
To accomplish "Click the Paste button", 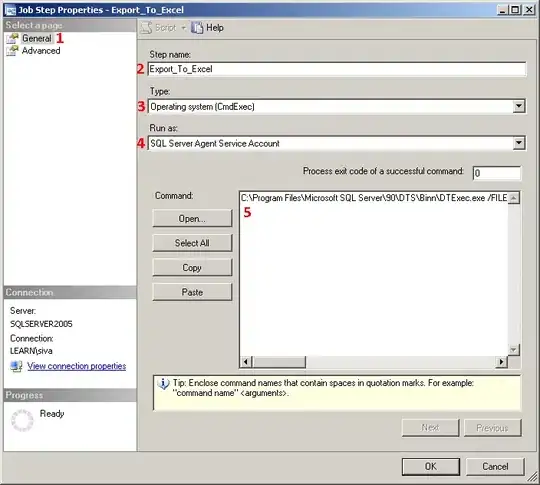I will [x=192, y=292].
